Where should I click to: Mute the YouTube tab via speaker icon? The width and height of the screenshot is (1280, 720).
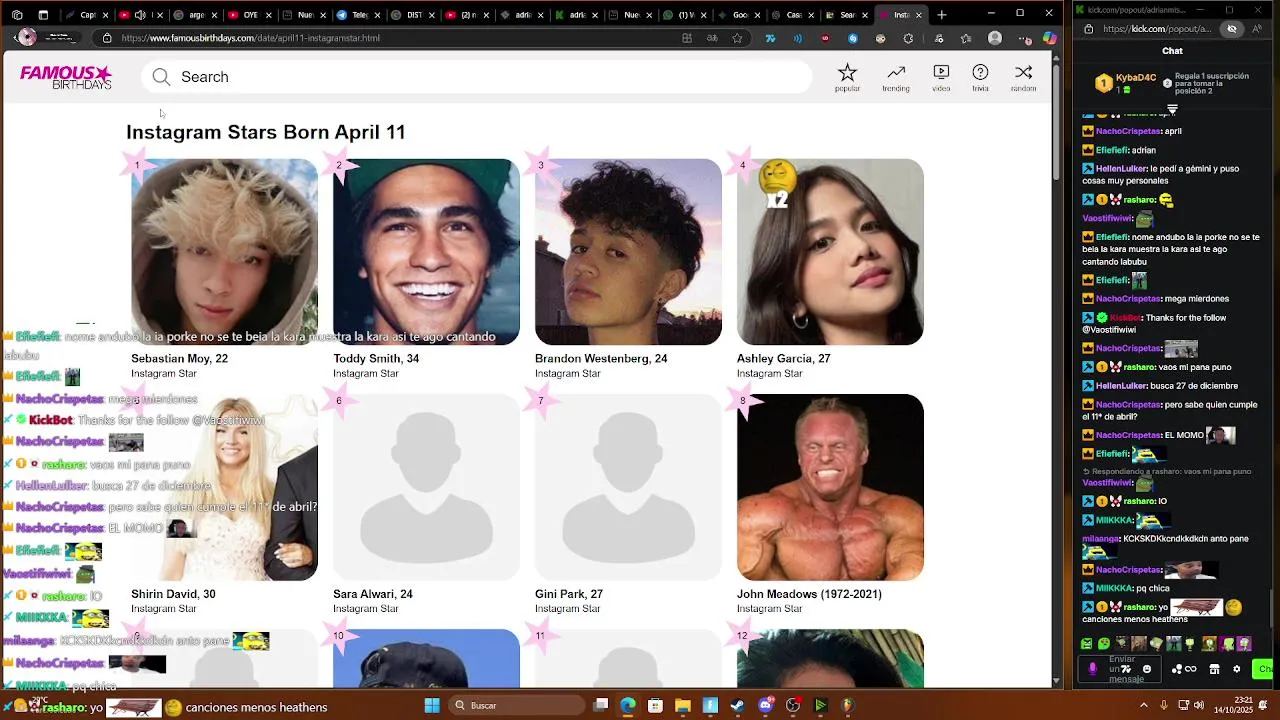click(140, 15)
